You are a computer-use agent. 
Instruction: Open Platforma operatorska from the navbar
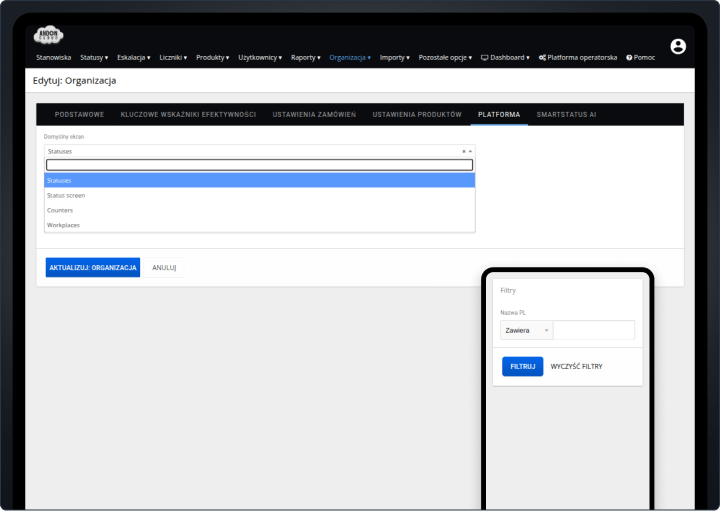[578, 57]
